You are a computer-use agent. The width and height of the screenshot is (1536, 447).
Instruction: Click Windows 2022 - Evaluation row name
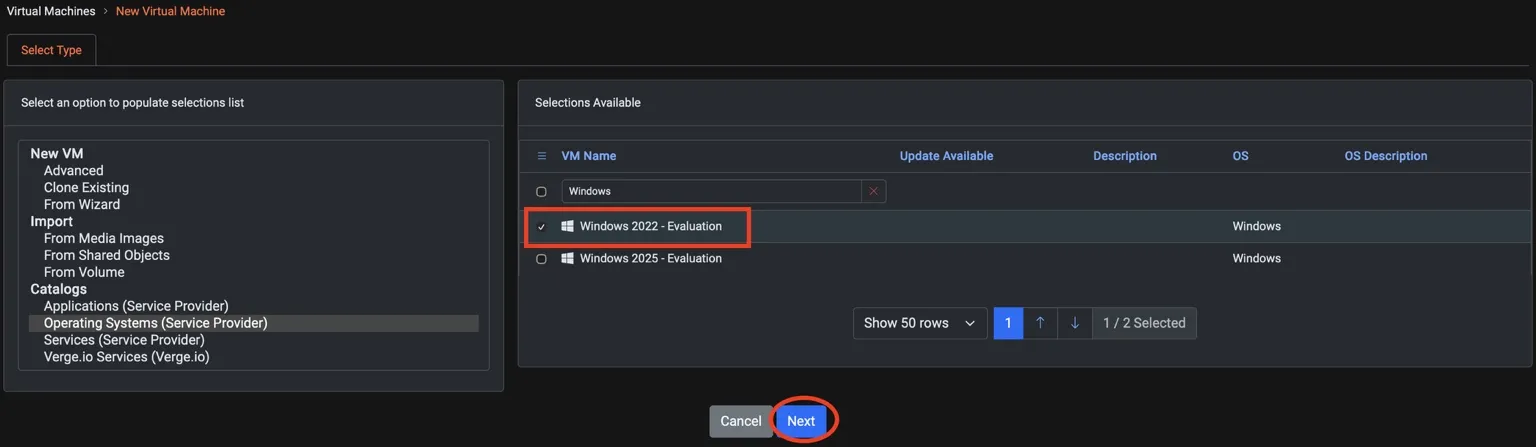point(651,226)
